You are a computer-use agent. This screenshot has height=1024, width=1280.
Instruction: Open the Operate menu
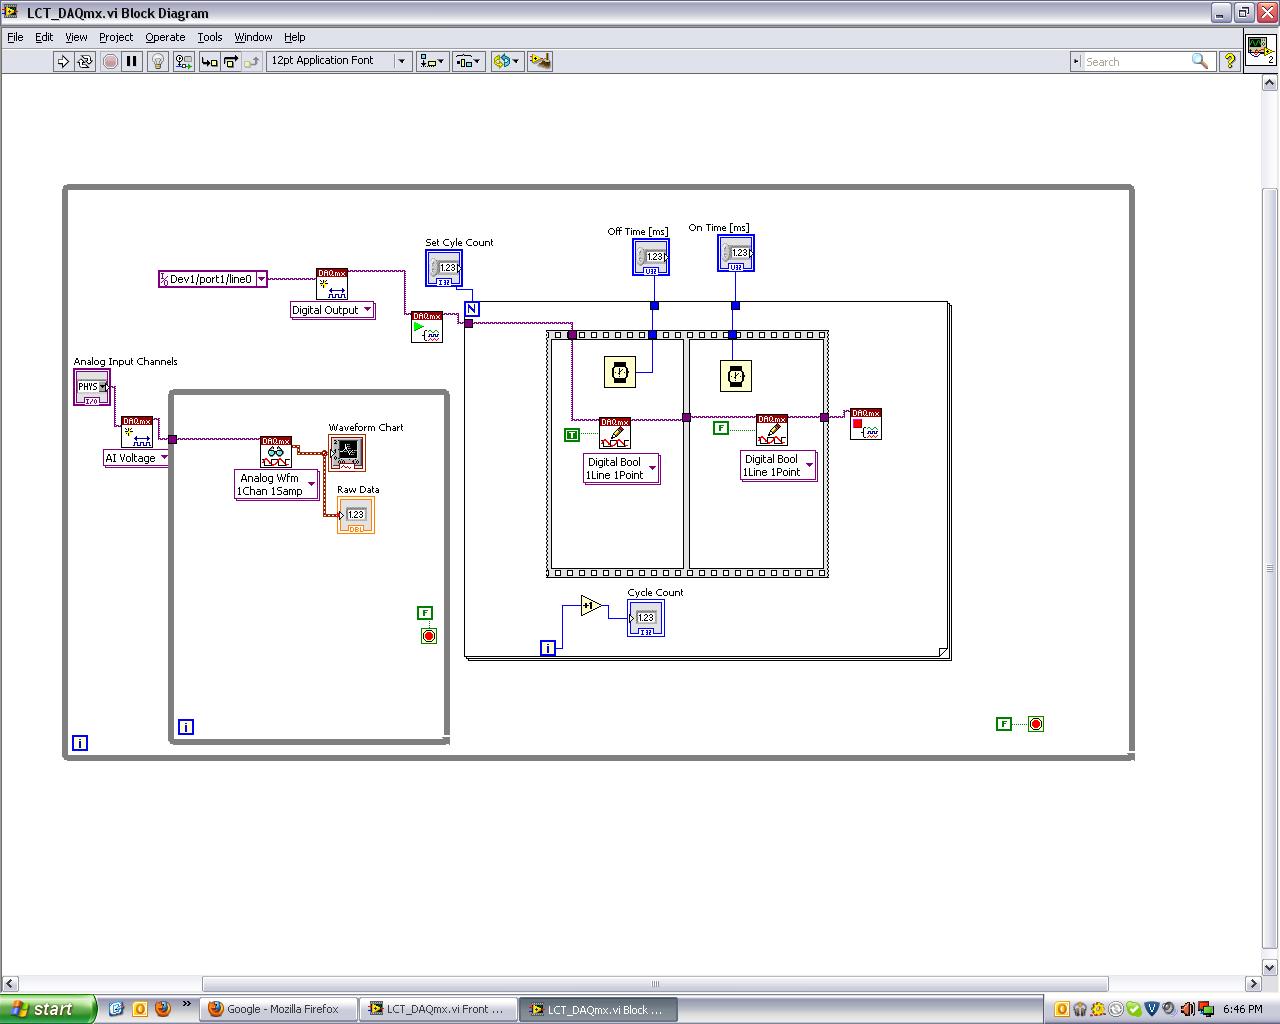[165, 37]
